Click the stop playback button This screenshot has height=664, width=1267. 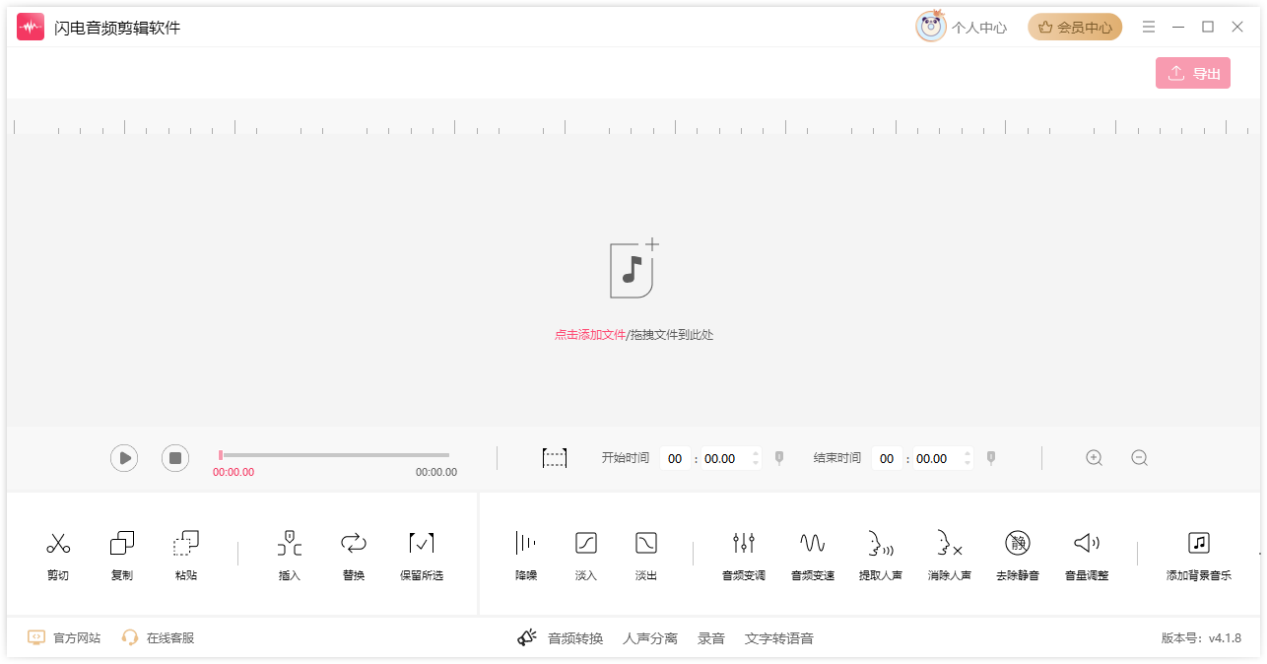(175, 458)
